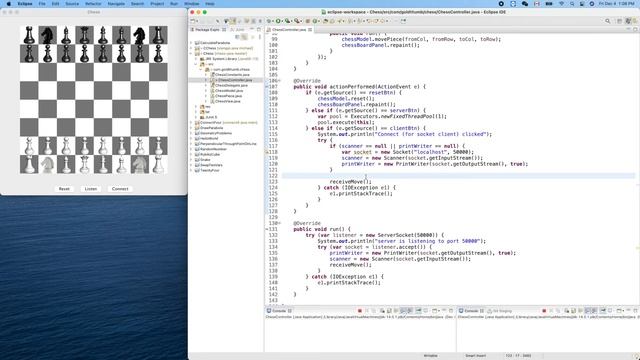This screenshot has height=360, width=640.
Task: Select the ChessController.java editor tab
Action: [289, 30]
